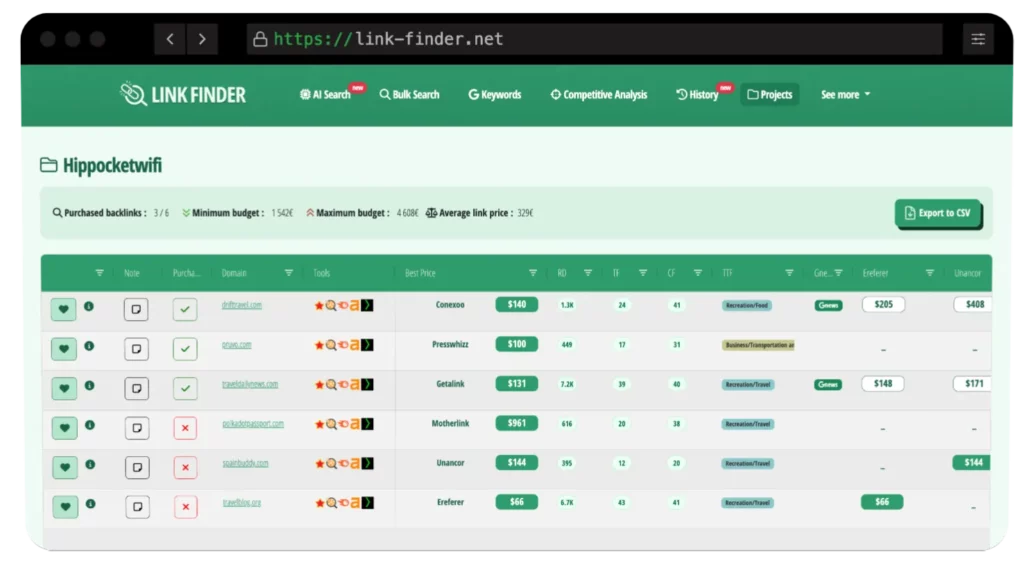Image resolution: width=1024 pixels, height=561 pixels.
Task: Open the Domain column filter
Action: coord(289,273)
